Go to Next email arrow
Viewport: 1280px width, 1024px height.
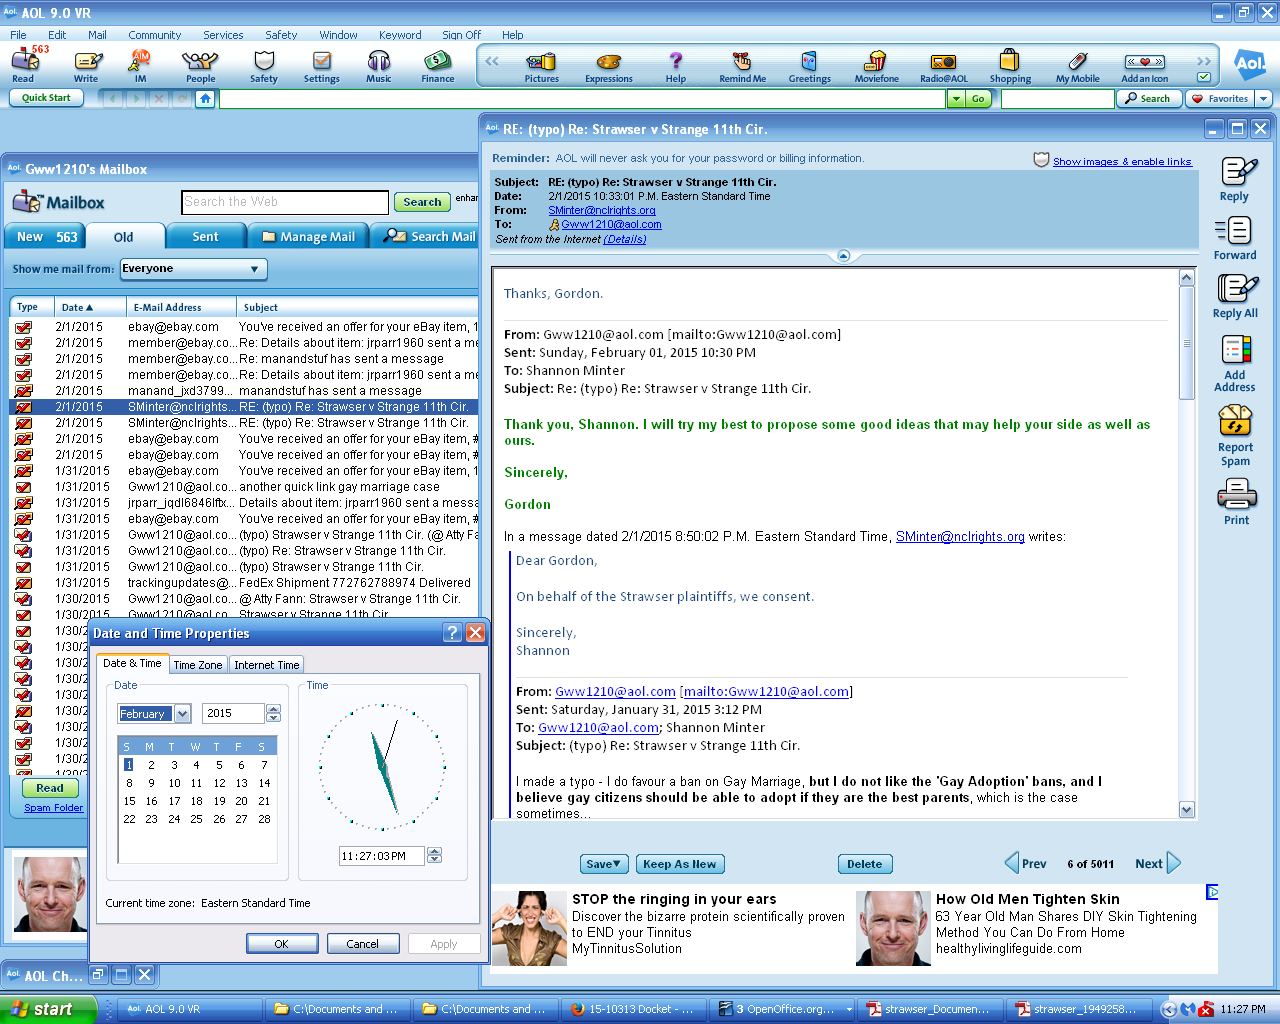pyautogui.click(x=1173, y=863)
